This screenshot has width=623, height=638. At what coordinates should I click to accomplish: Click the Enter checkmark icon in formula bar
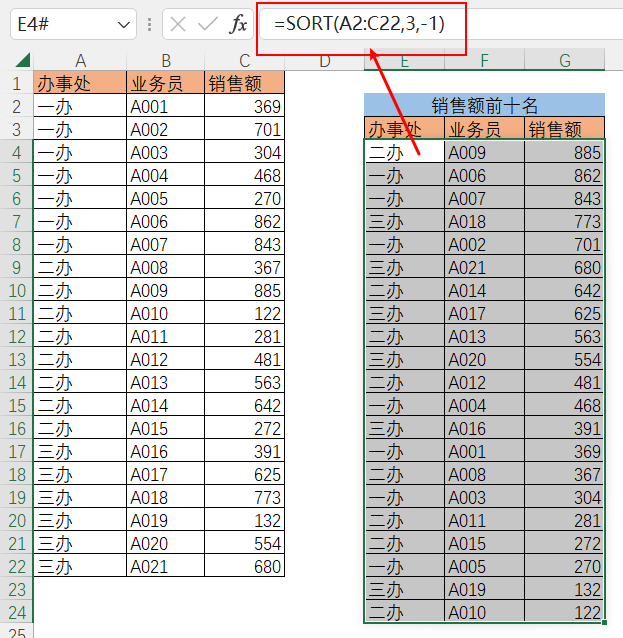coord(208,25)
